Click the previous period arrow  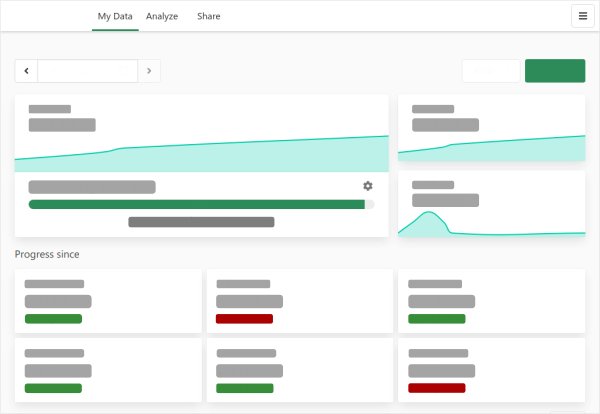(x=26, y=71)
